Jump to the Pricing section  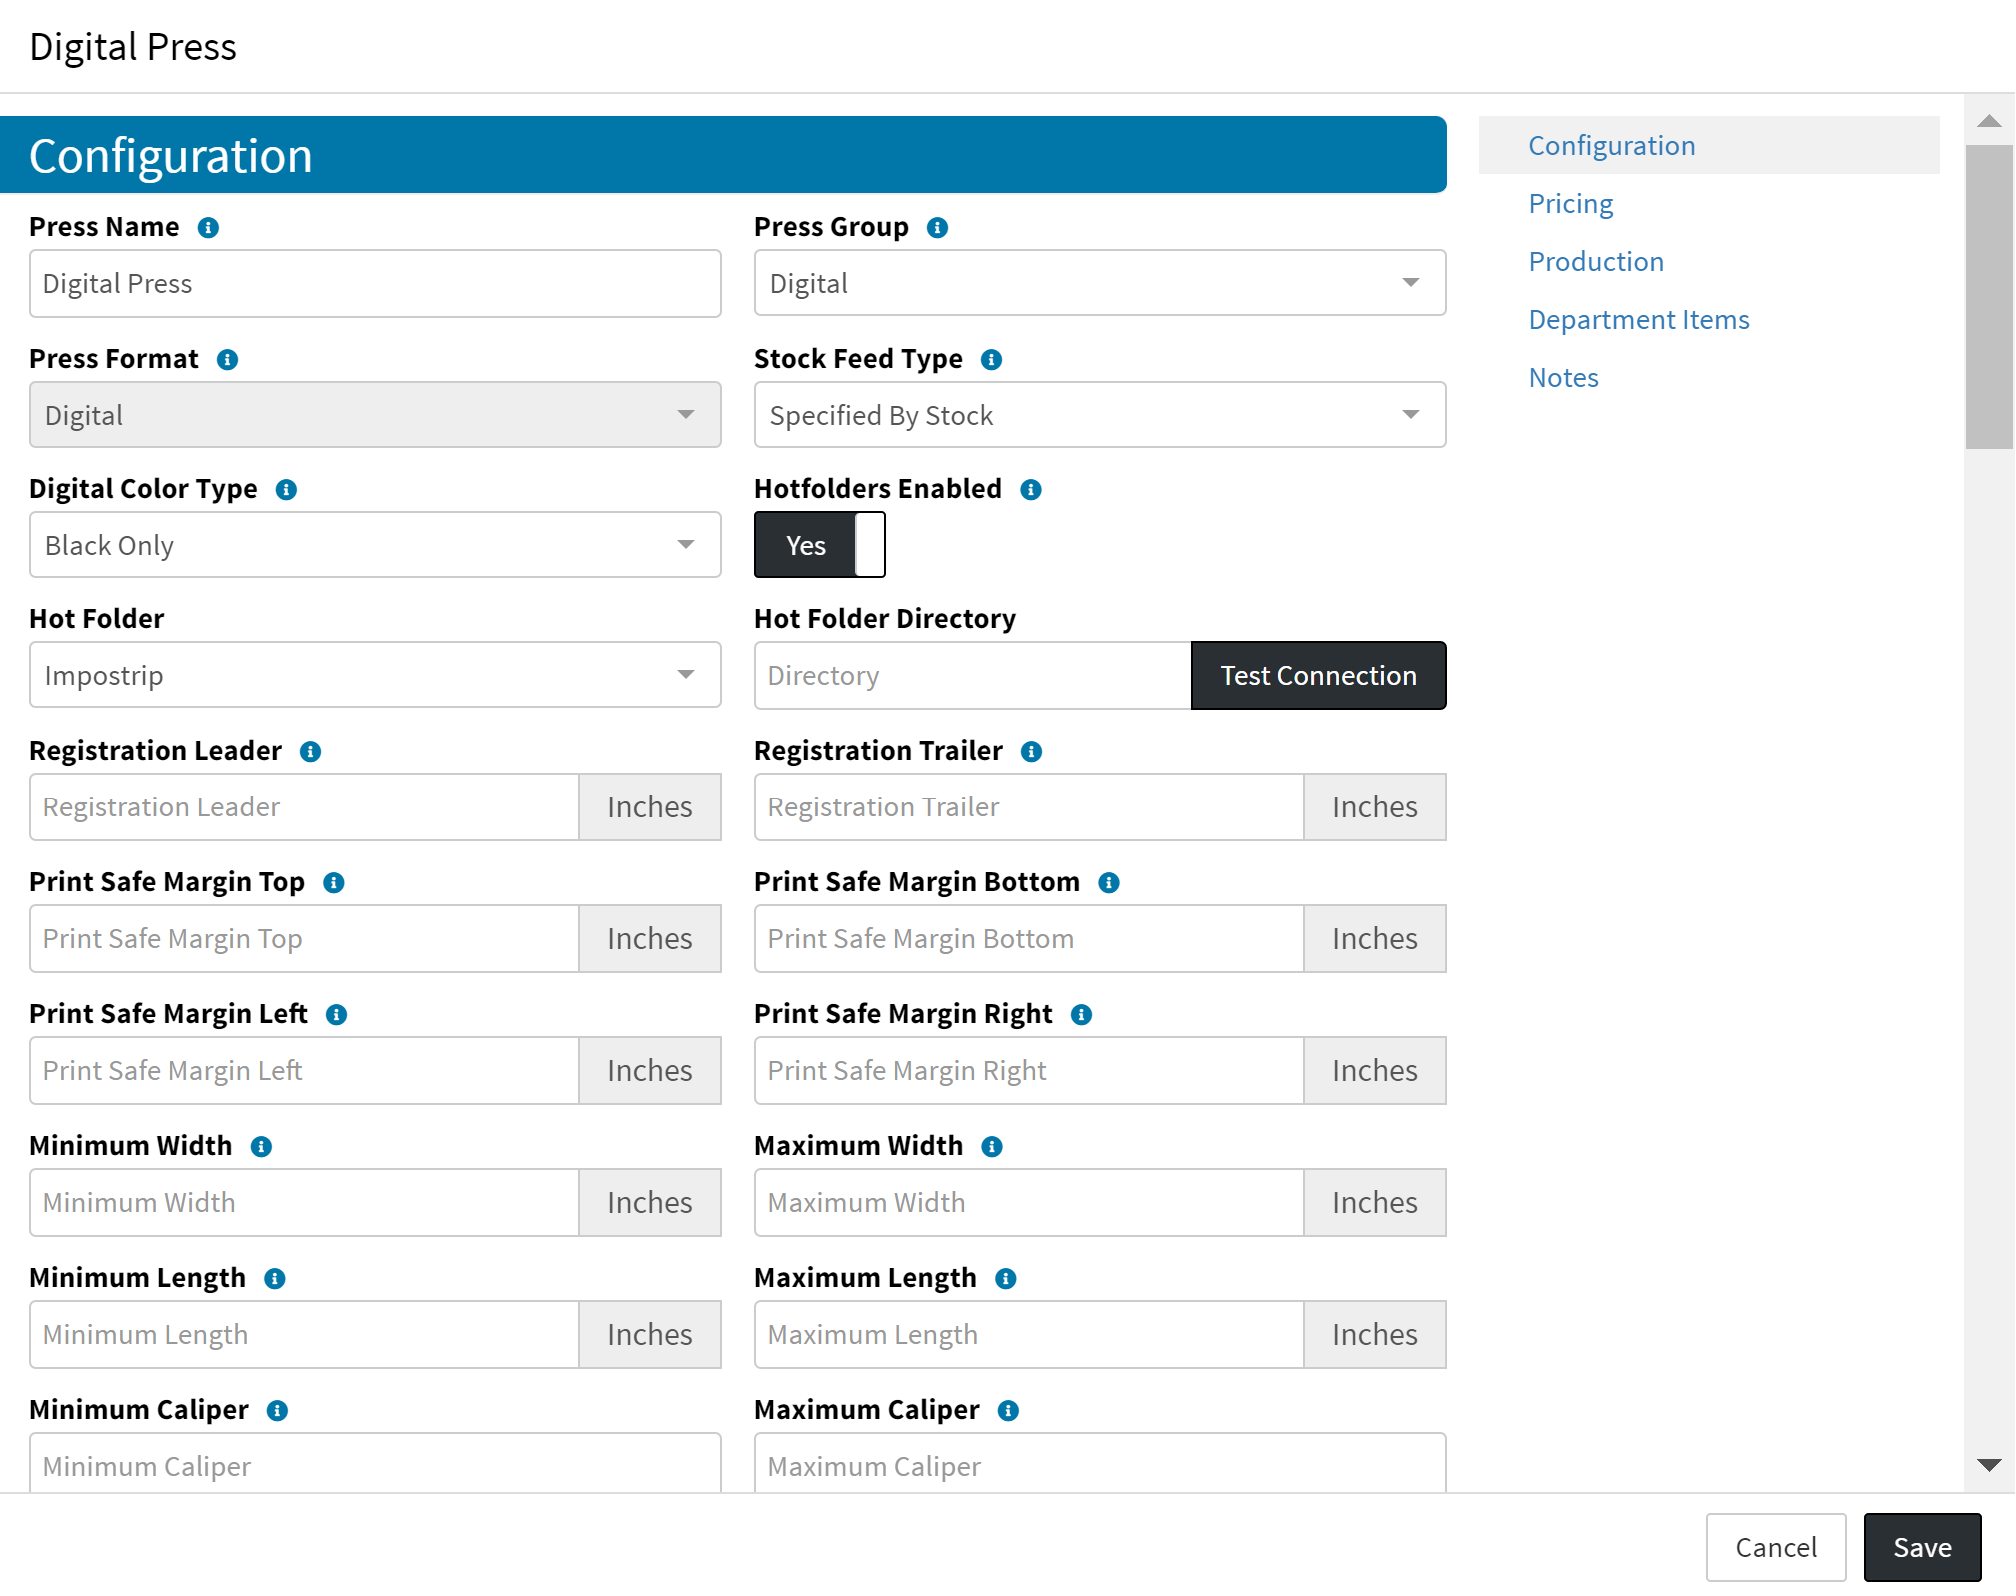(x=1570, y=204)
